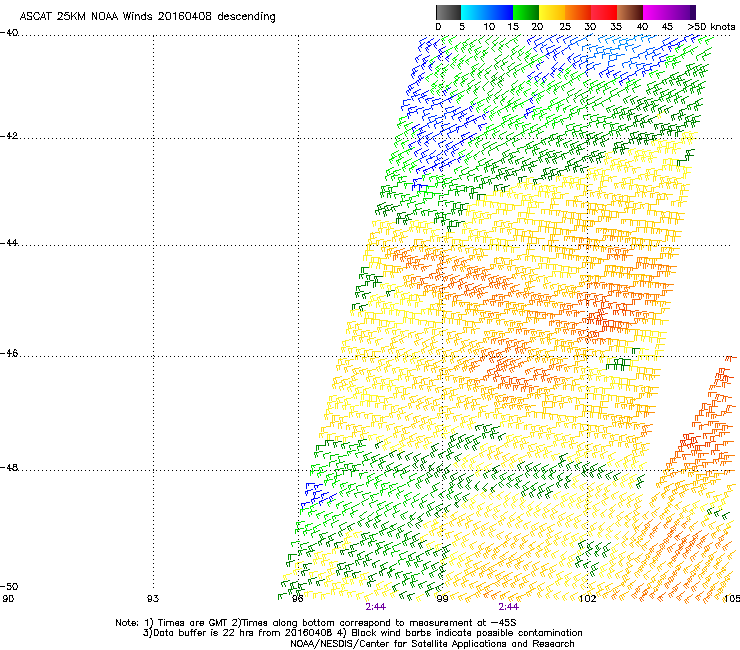Click the '10' legend scale label
Screen dimensions: 740x650
tap(488, 27)
